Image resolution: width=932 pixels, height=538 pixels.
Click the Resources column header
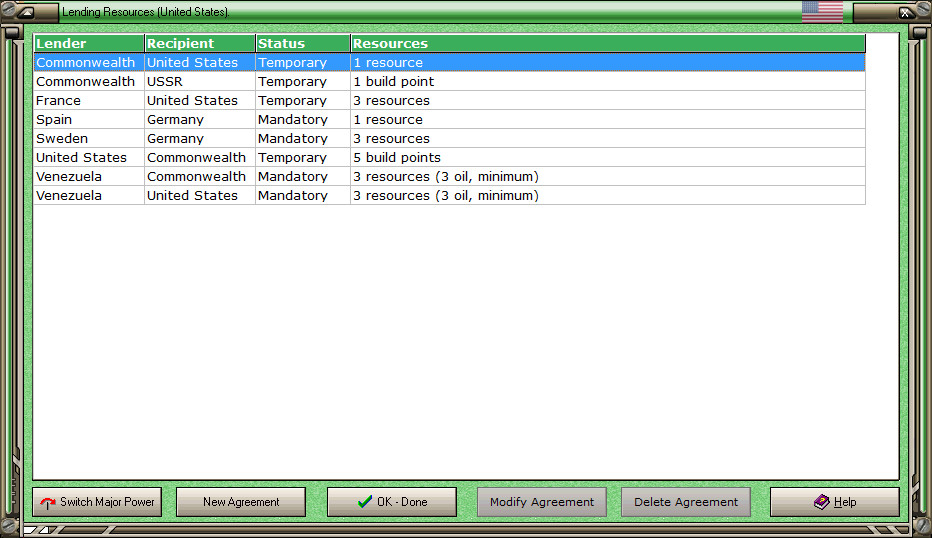(608, 43)
